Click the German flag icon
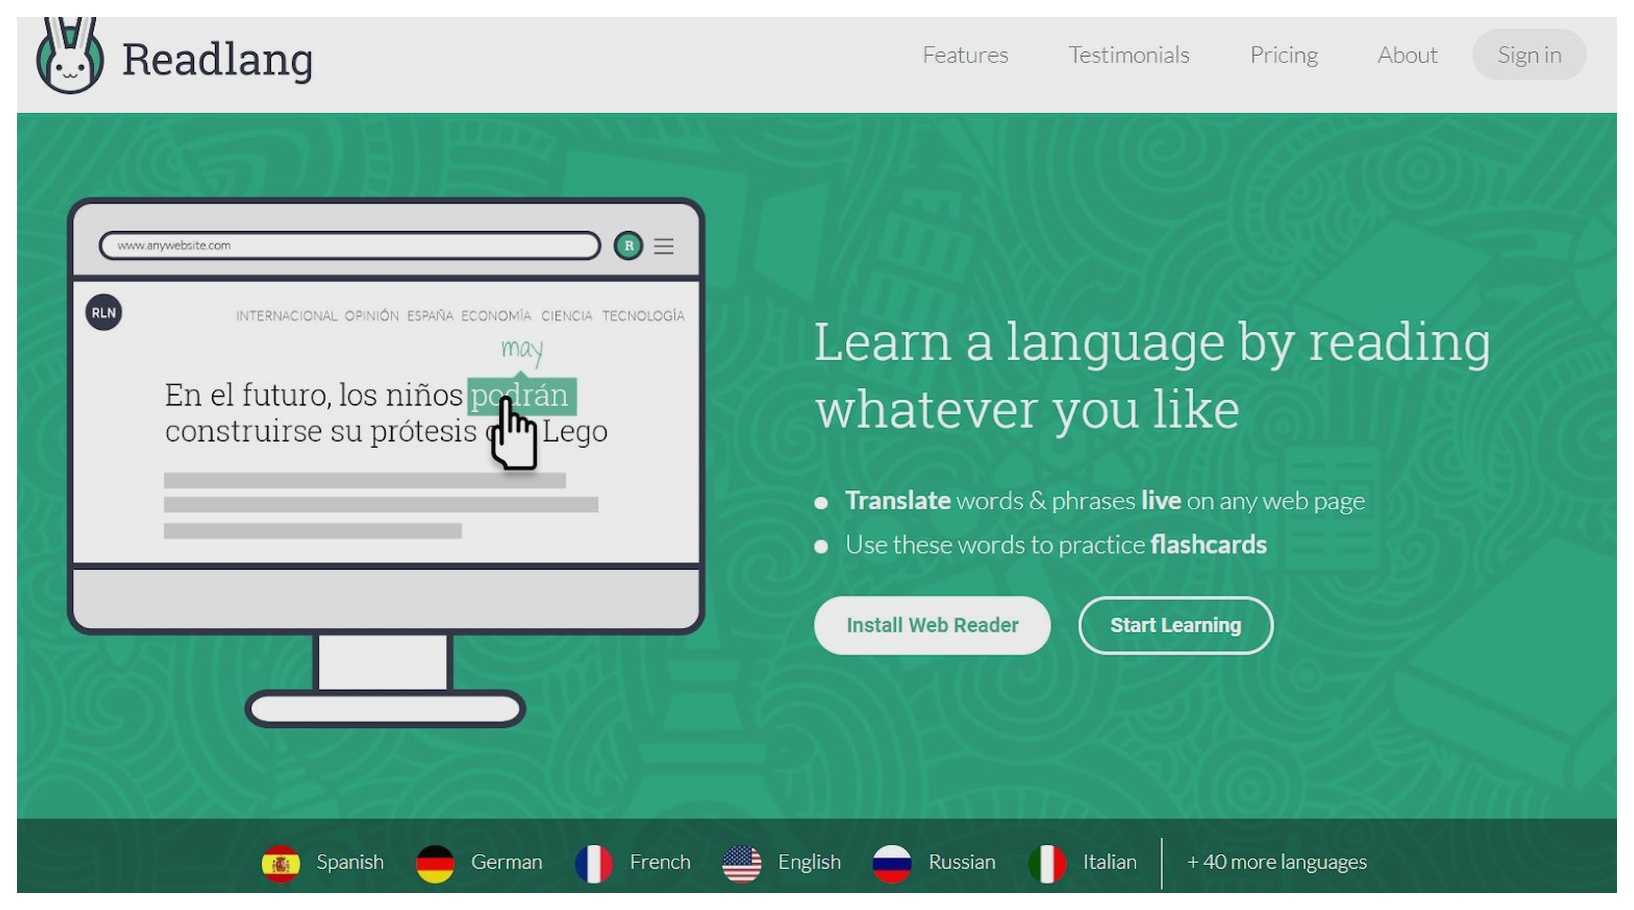This screenshot has height=910, width=1634. pyautogui.click(x=435, y=863)
